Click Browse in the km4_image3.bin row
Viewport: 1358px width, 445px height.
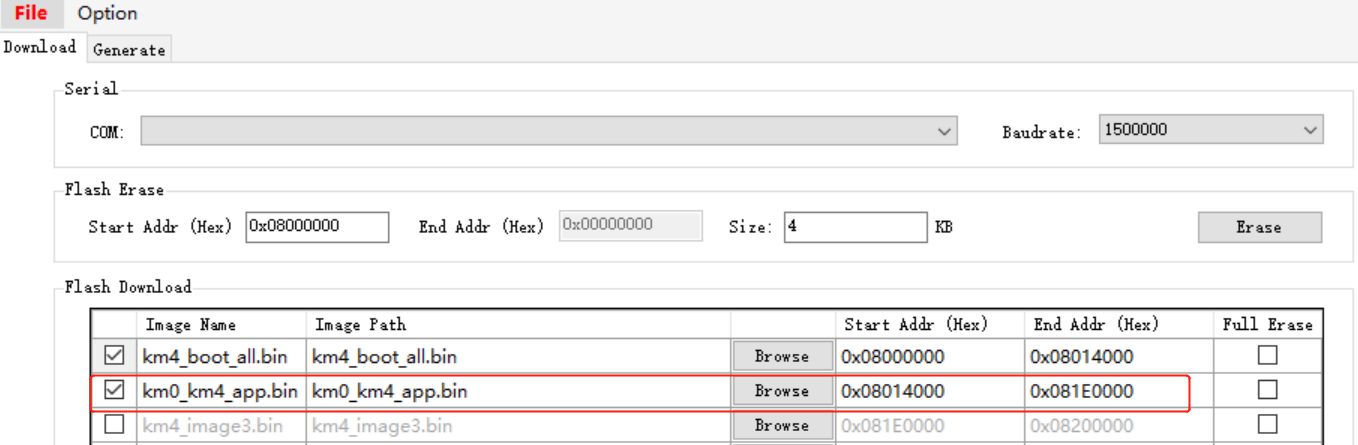pos(782,425)
